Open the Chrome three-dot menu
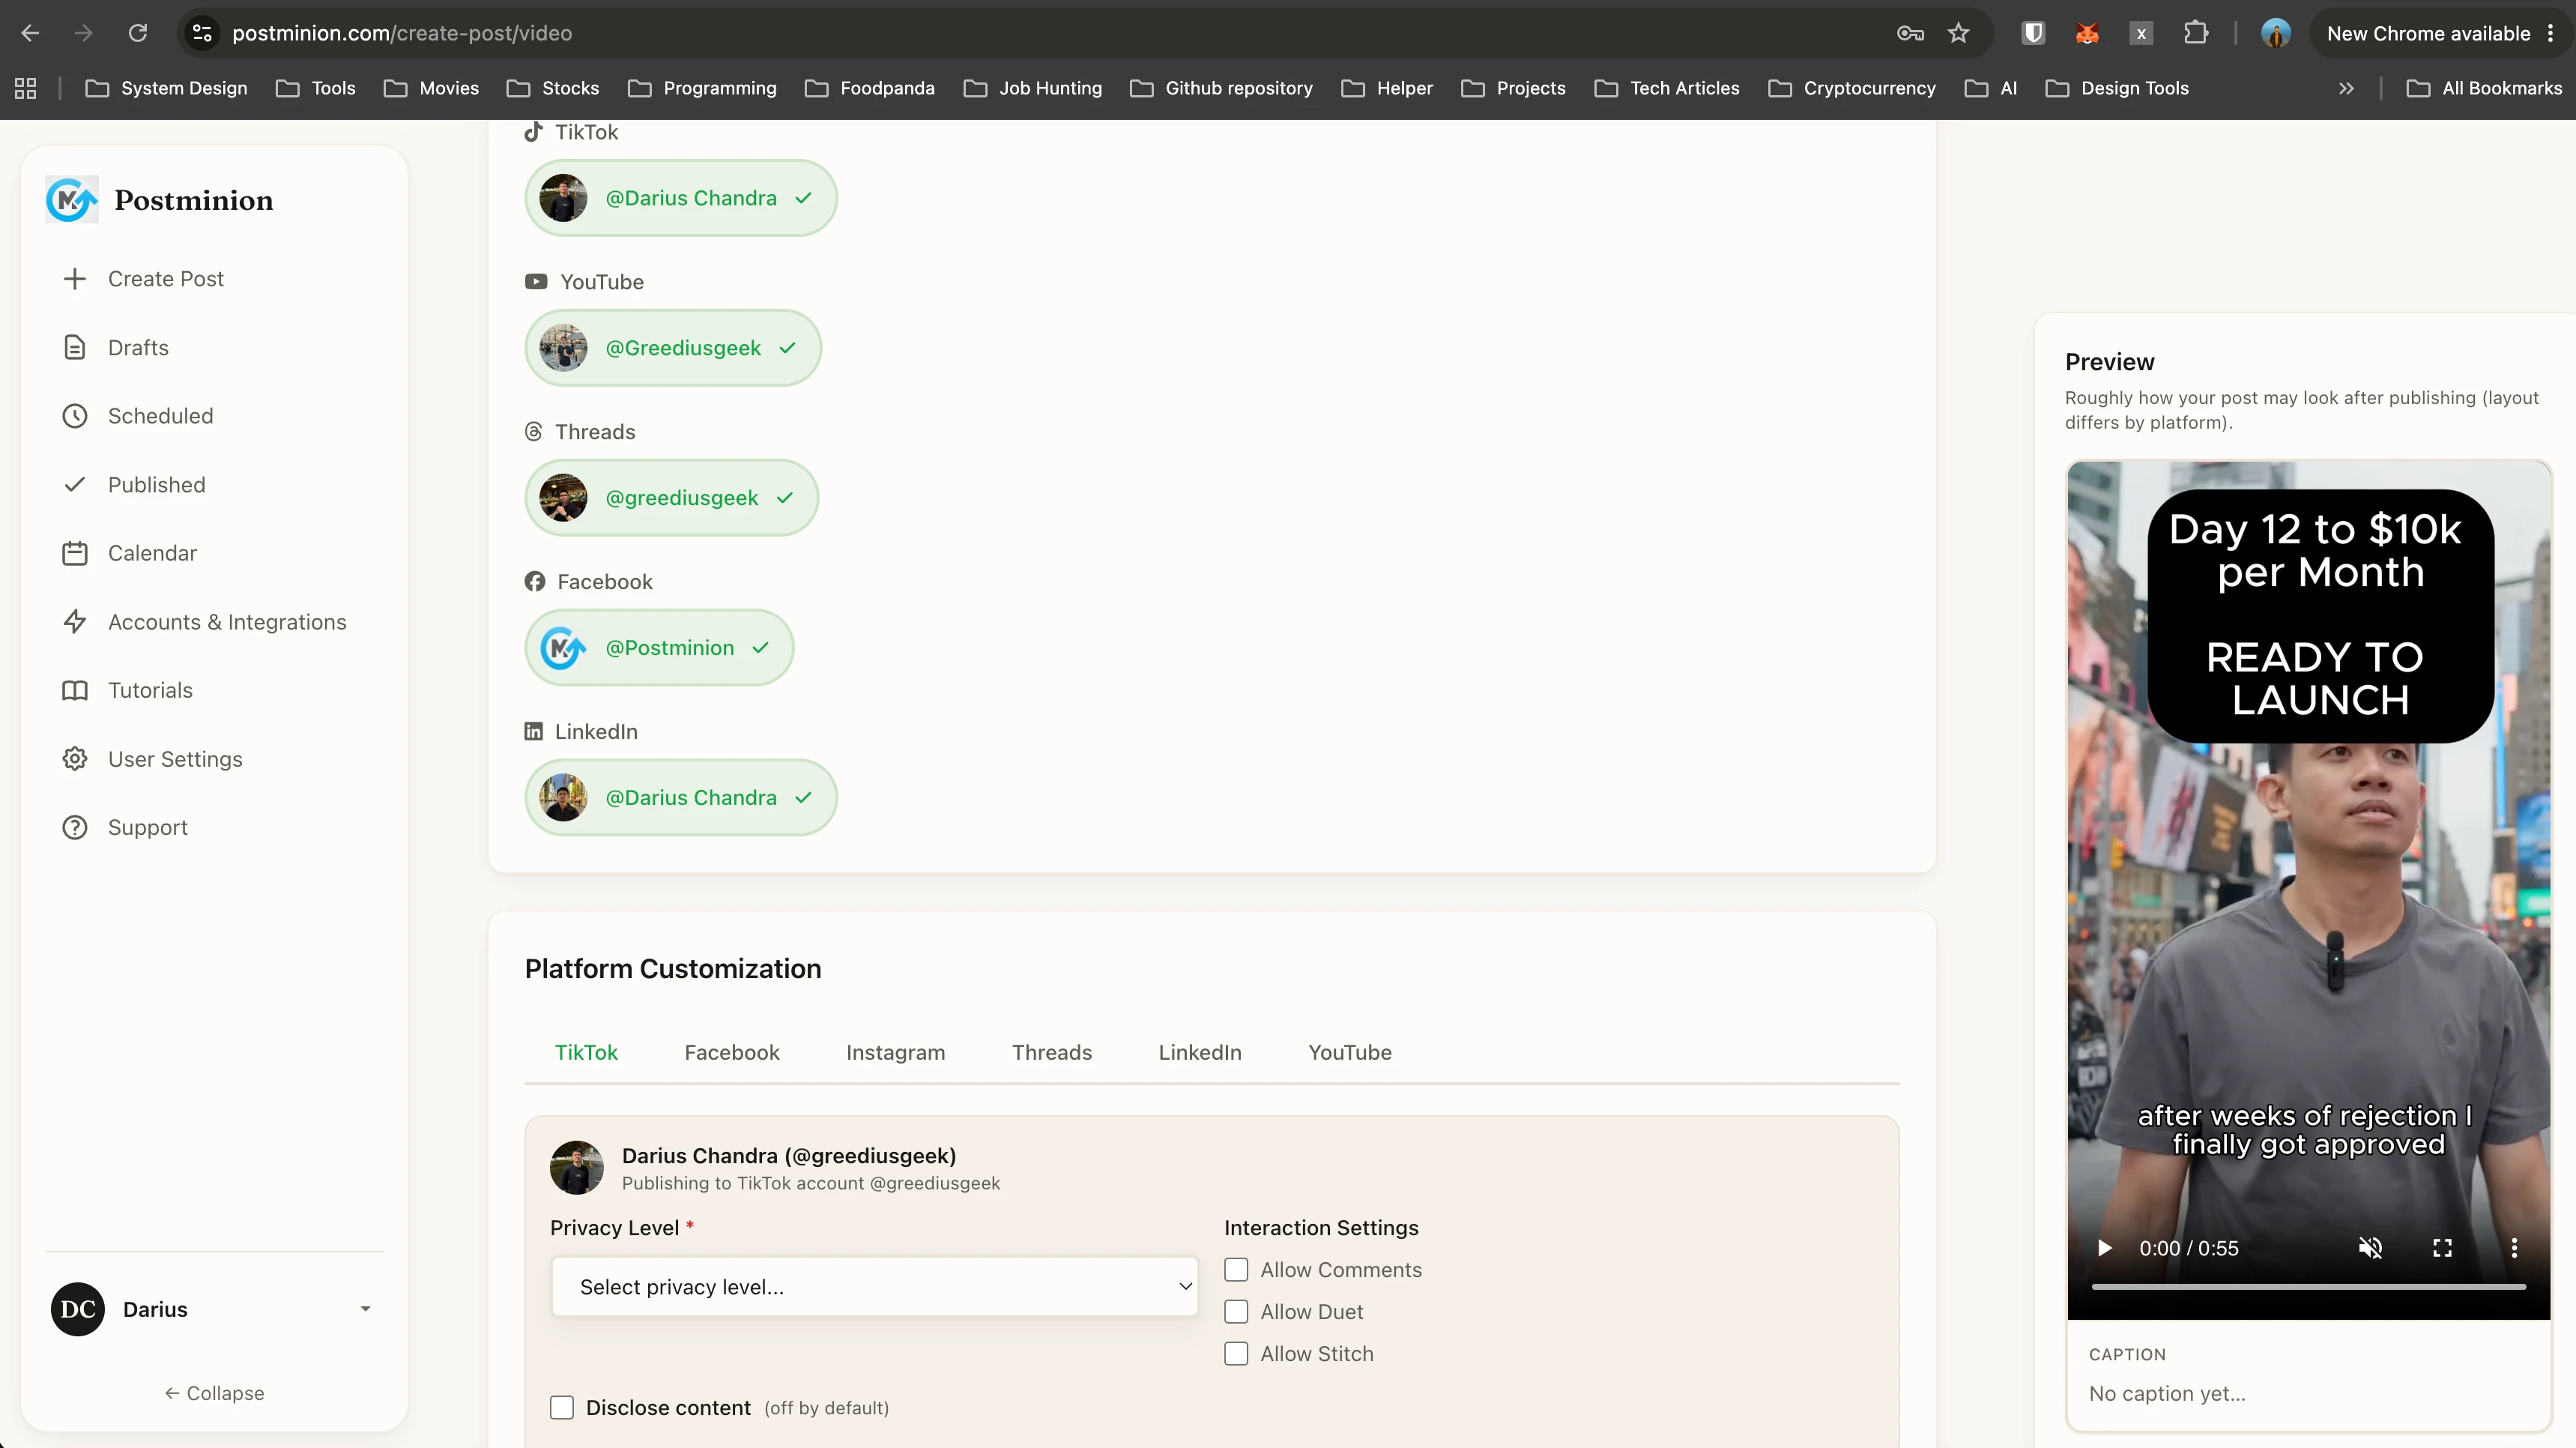2576x1448 pixels. [x=2551, y=33]
